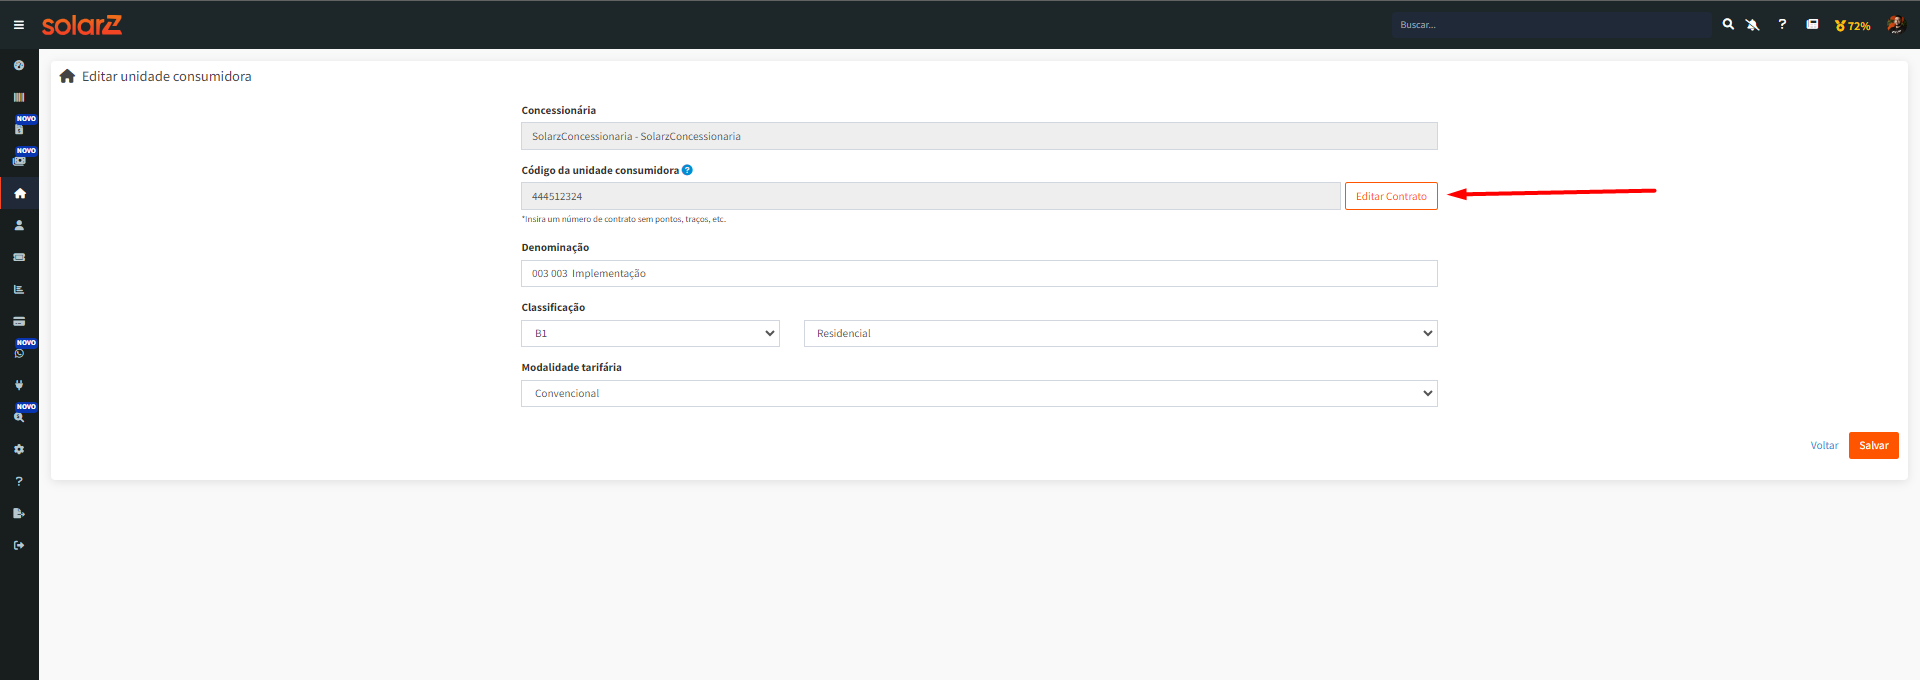Viewport: 1920px width, 680px height.
Task: Open the hamburger menu beside the logo
Action: pos(18,25)
